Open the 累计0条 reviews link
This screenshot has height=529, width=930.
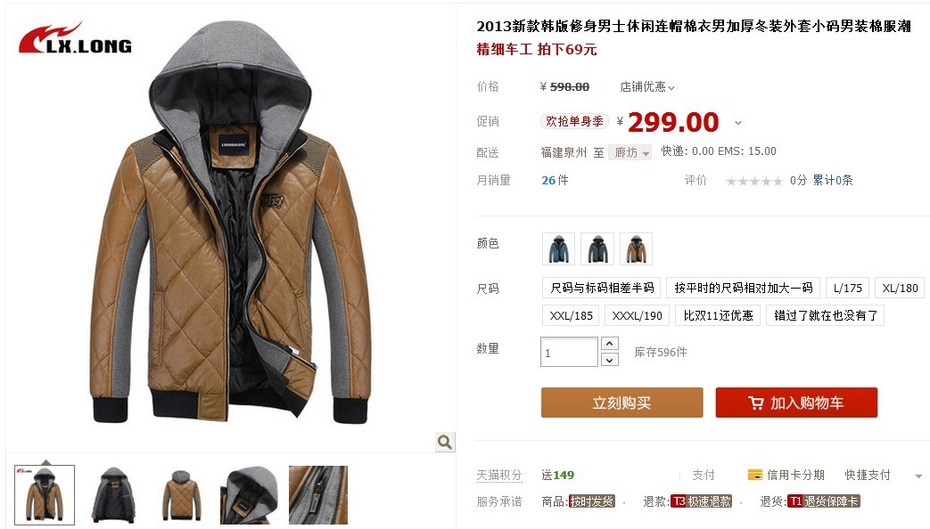point(832,180)
